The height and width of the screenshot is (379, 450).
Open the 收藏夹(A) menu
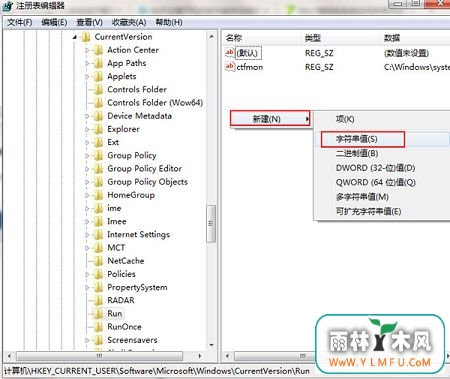[129, 22]
